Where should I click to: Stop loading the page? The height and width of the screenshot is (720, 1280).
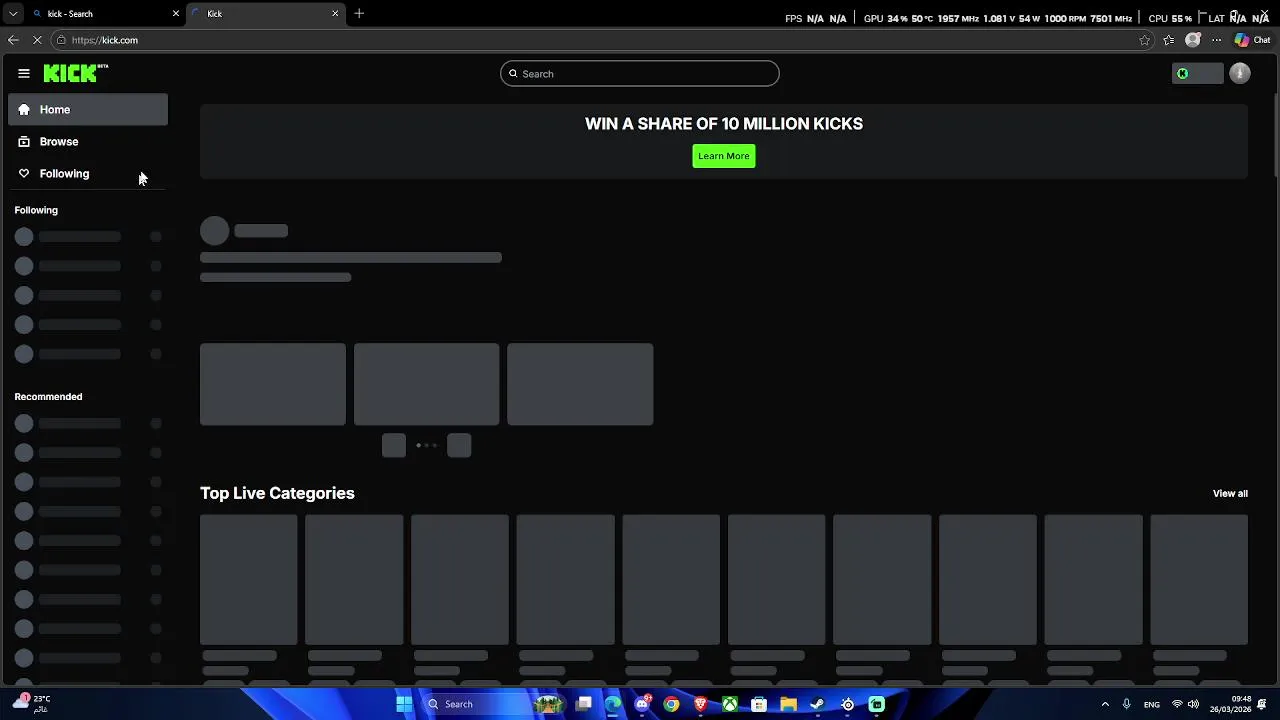pyautogui.click(x=37, y=40)
